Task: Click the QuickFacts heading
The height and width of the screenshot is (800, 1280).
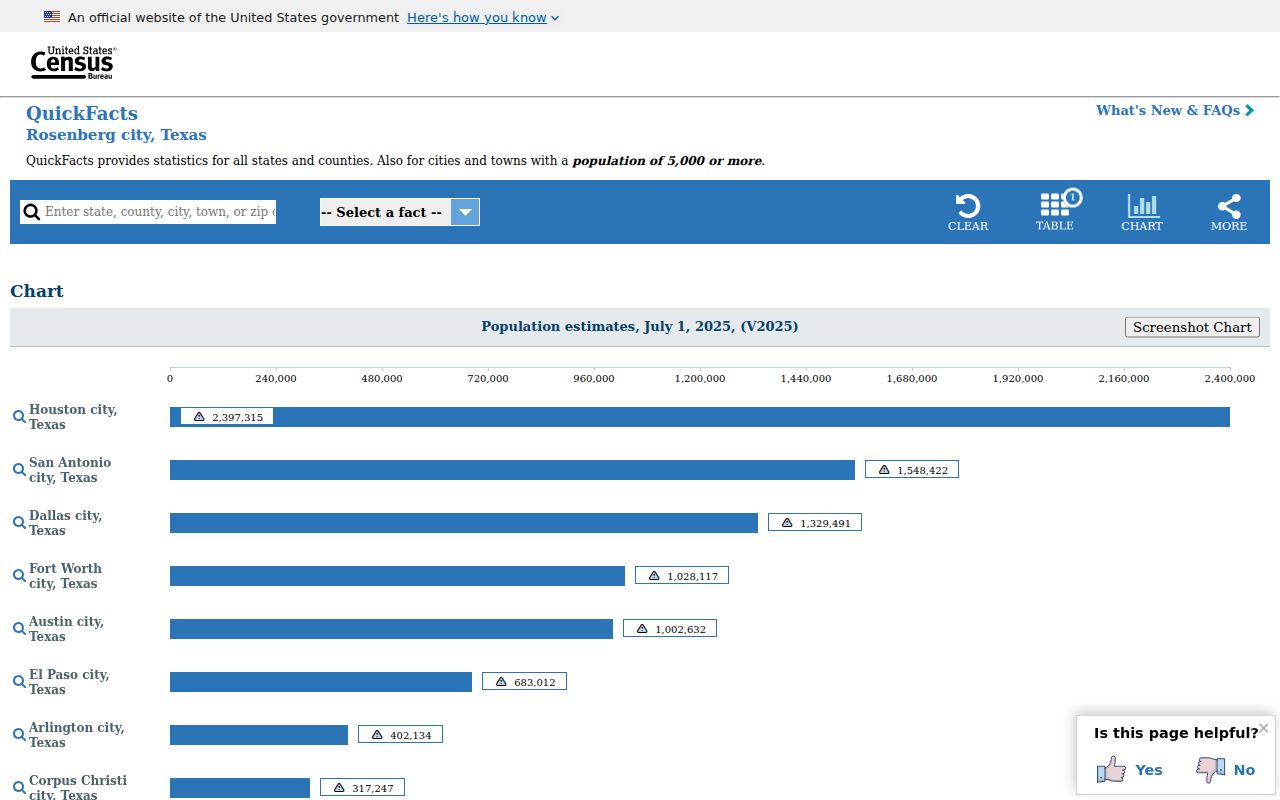Action: click(82, 113)
